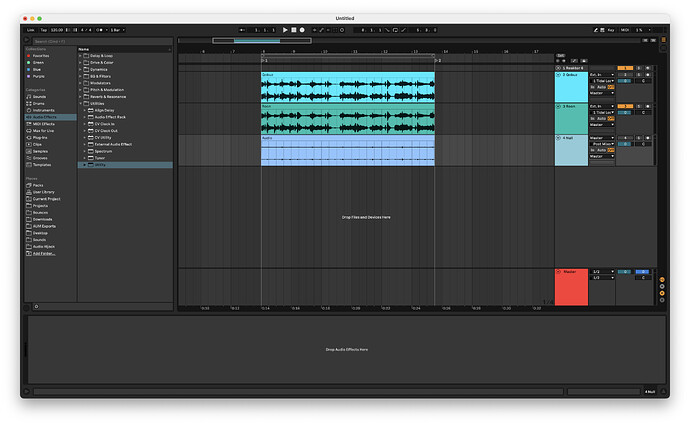Select the blue Audio clip on track 4
Viewport: 690px width, 425px height.
348,151
